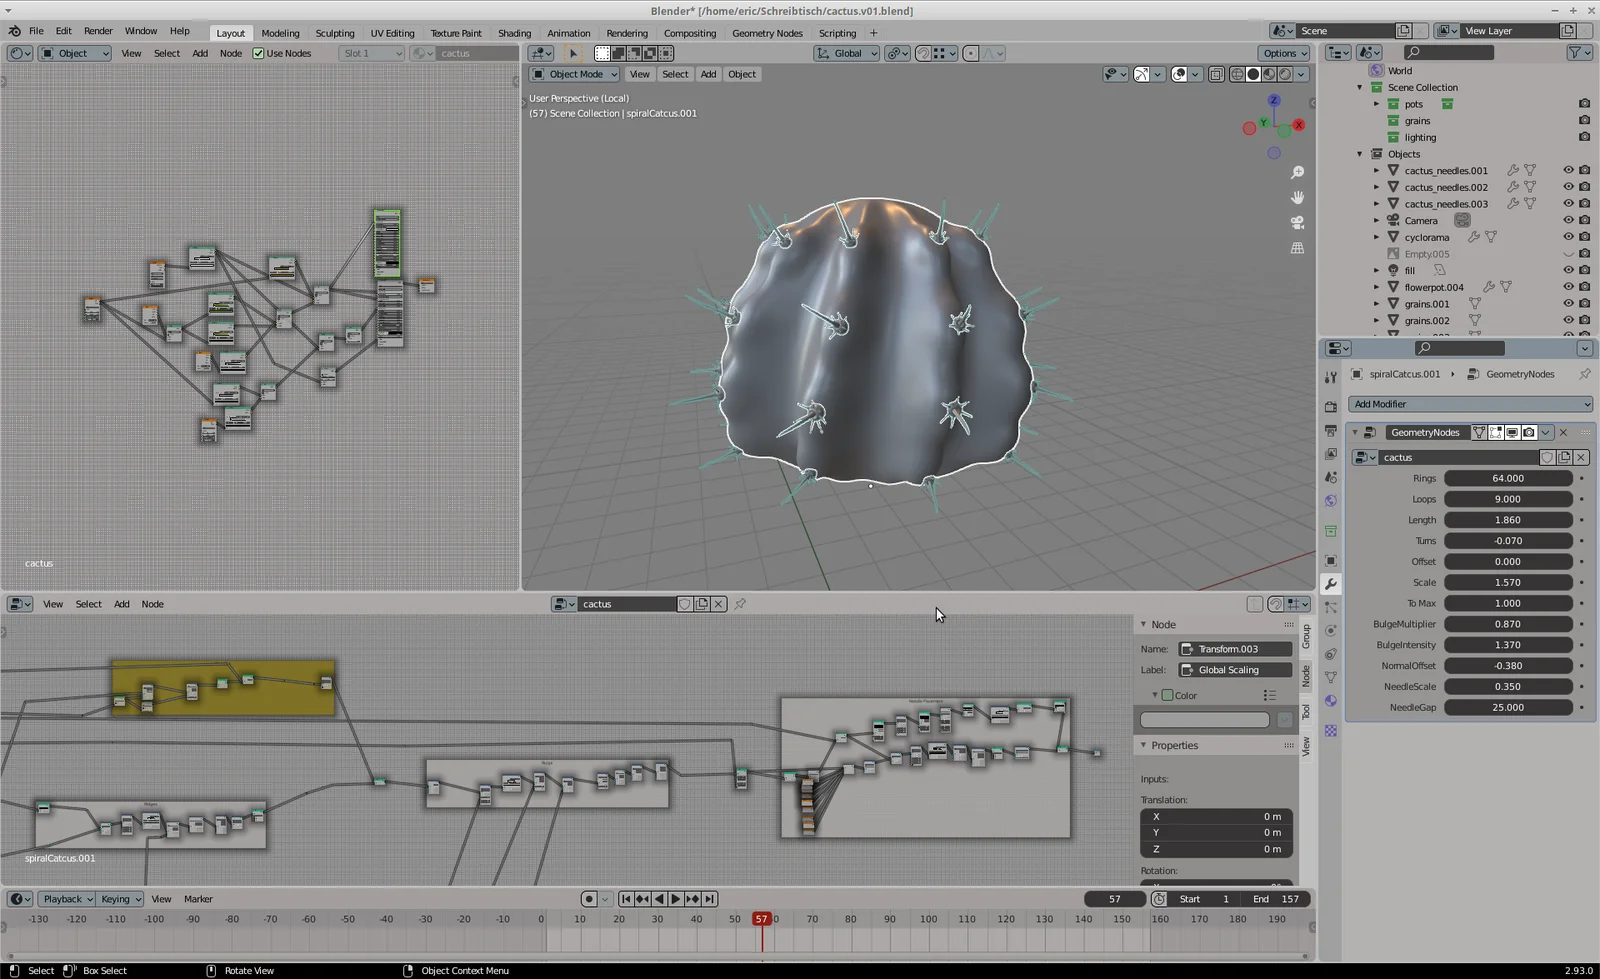
Task: Click the play animation button
Action: (675, 899)
